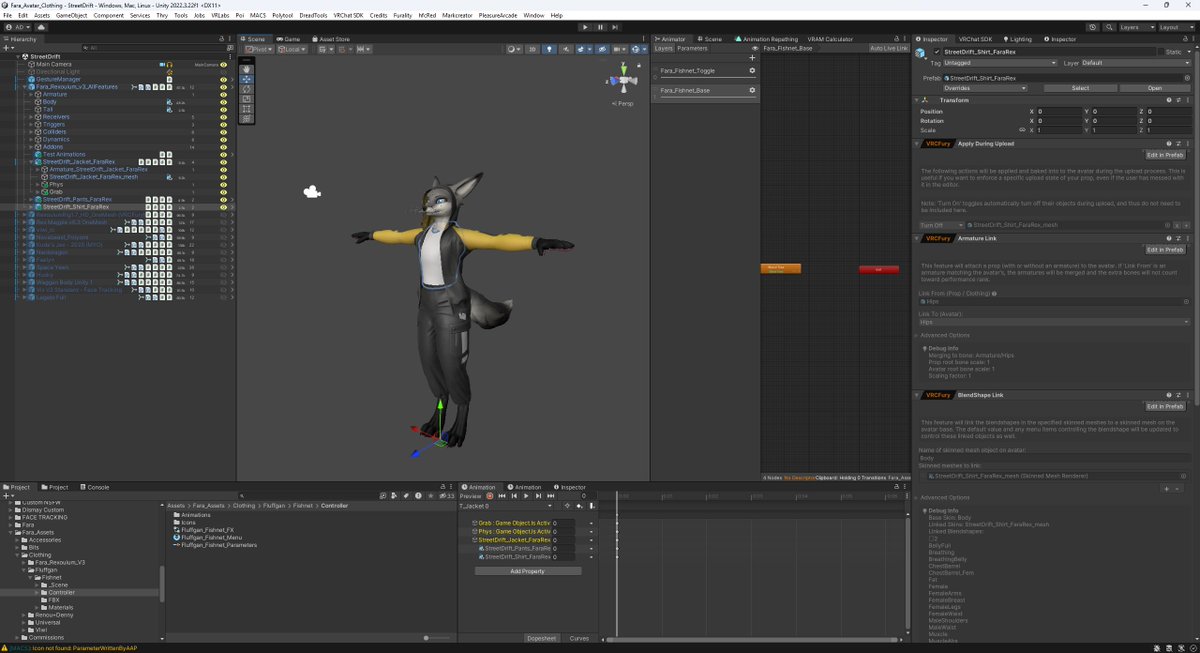The image size is (1200, 653).
Task: Switch to the Asset Store tab
Action: coord(330,39)
